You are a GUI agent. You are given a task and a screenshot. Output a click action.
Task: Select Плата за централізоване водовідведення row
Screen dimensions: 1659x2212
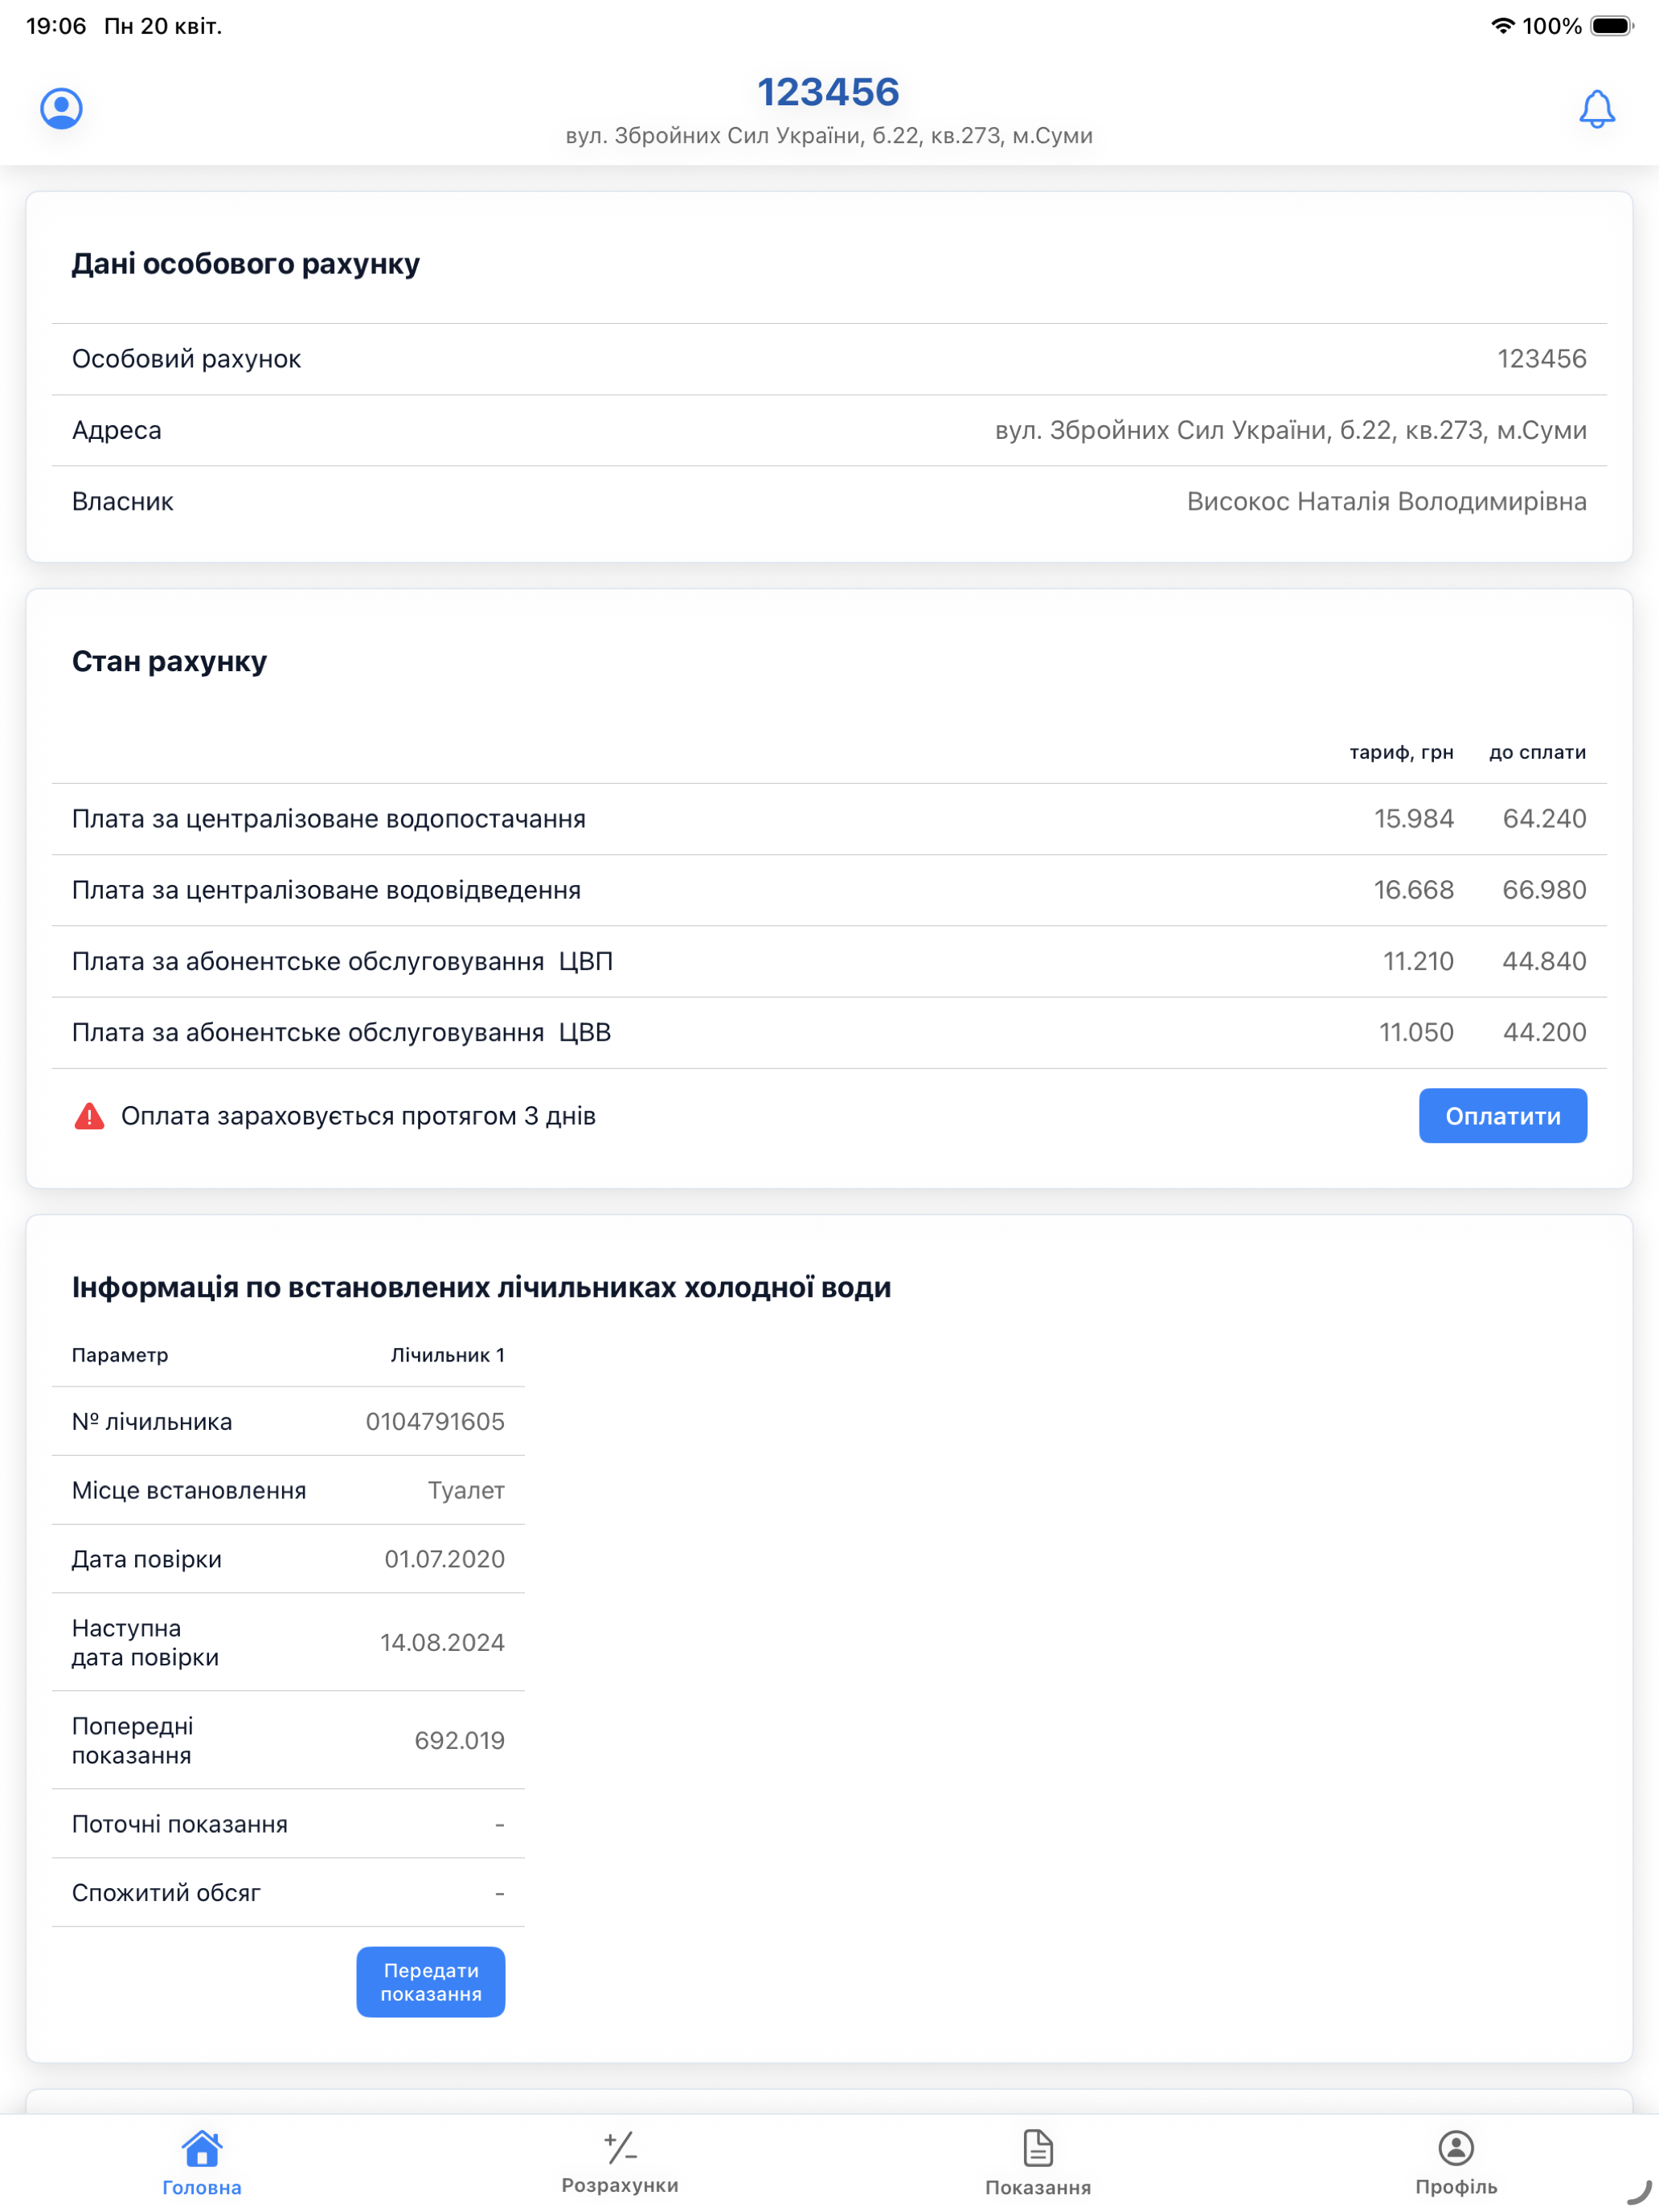[829, 890]
